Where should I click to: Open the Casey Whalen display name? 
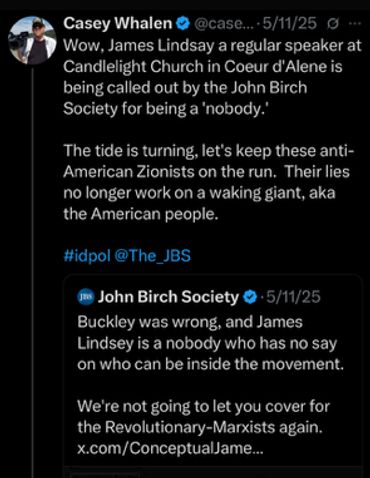(118, 24)
